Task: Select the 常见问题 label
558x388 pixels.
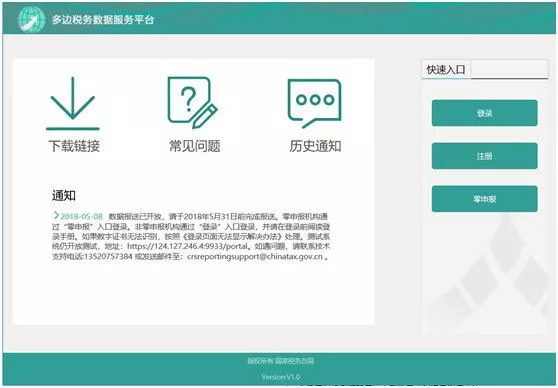Action: click(x=195, y=146)
